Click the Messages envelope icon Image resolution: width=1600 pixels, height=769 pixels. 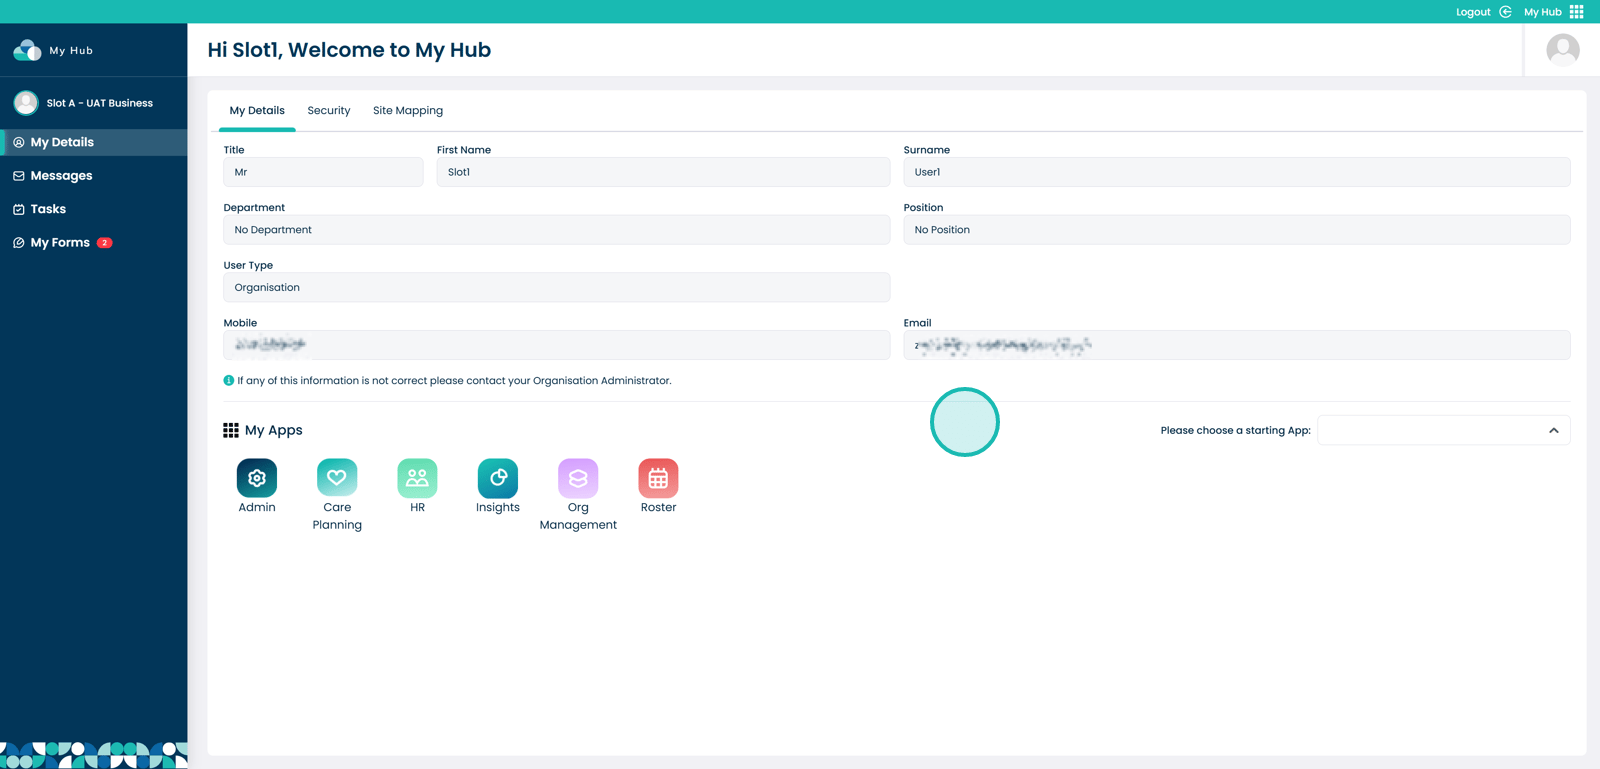pyautogui.click(x=18, y=176)
